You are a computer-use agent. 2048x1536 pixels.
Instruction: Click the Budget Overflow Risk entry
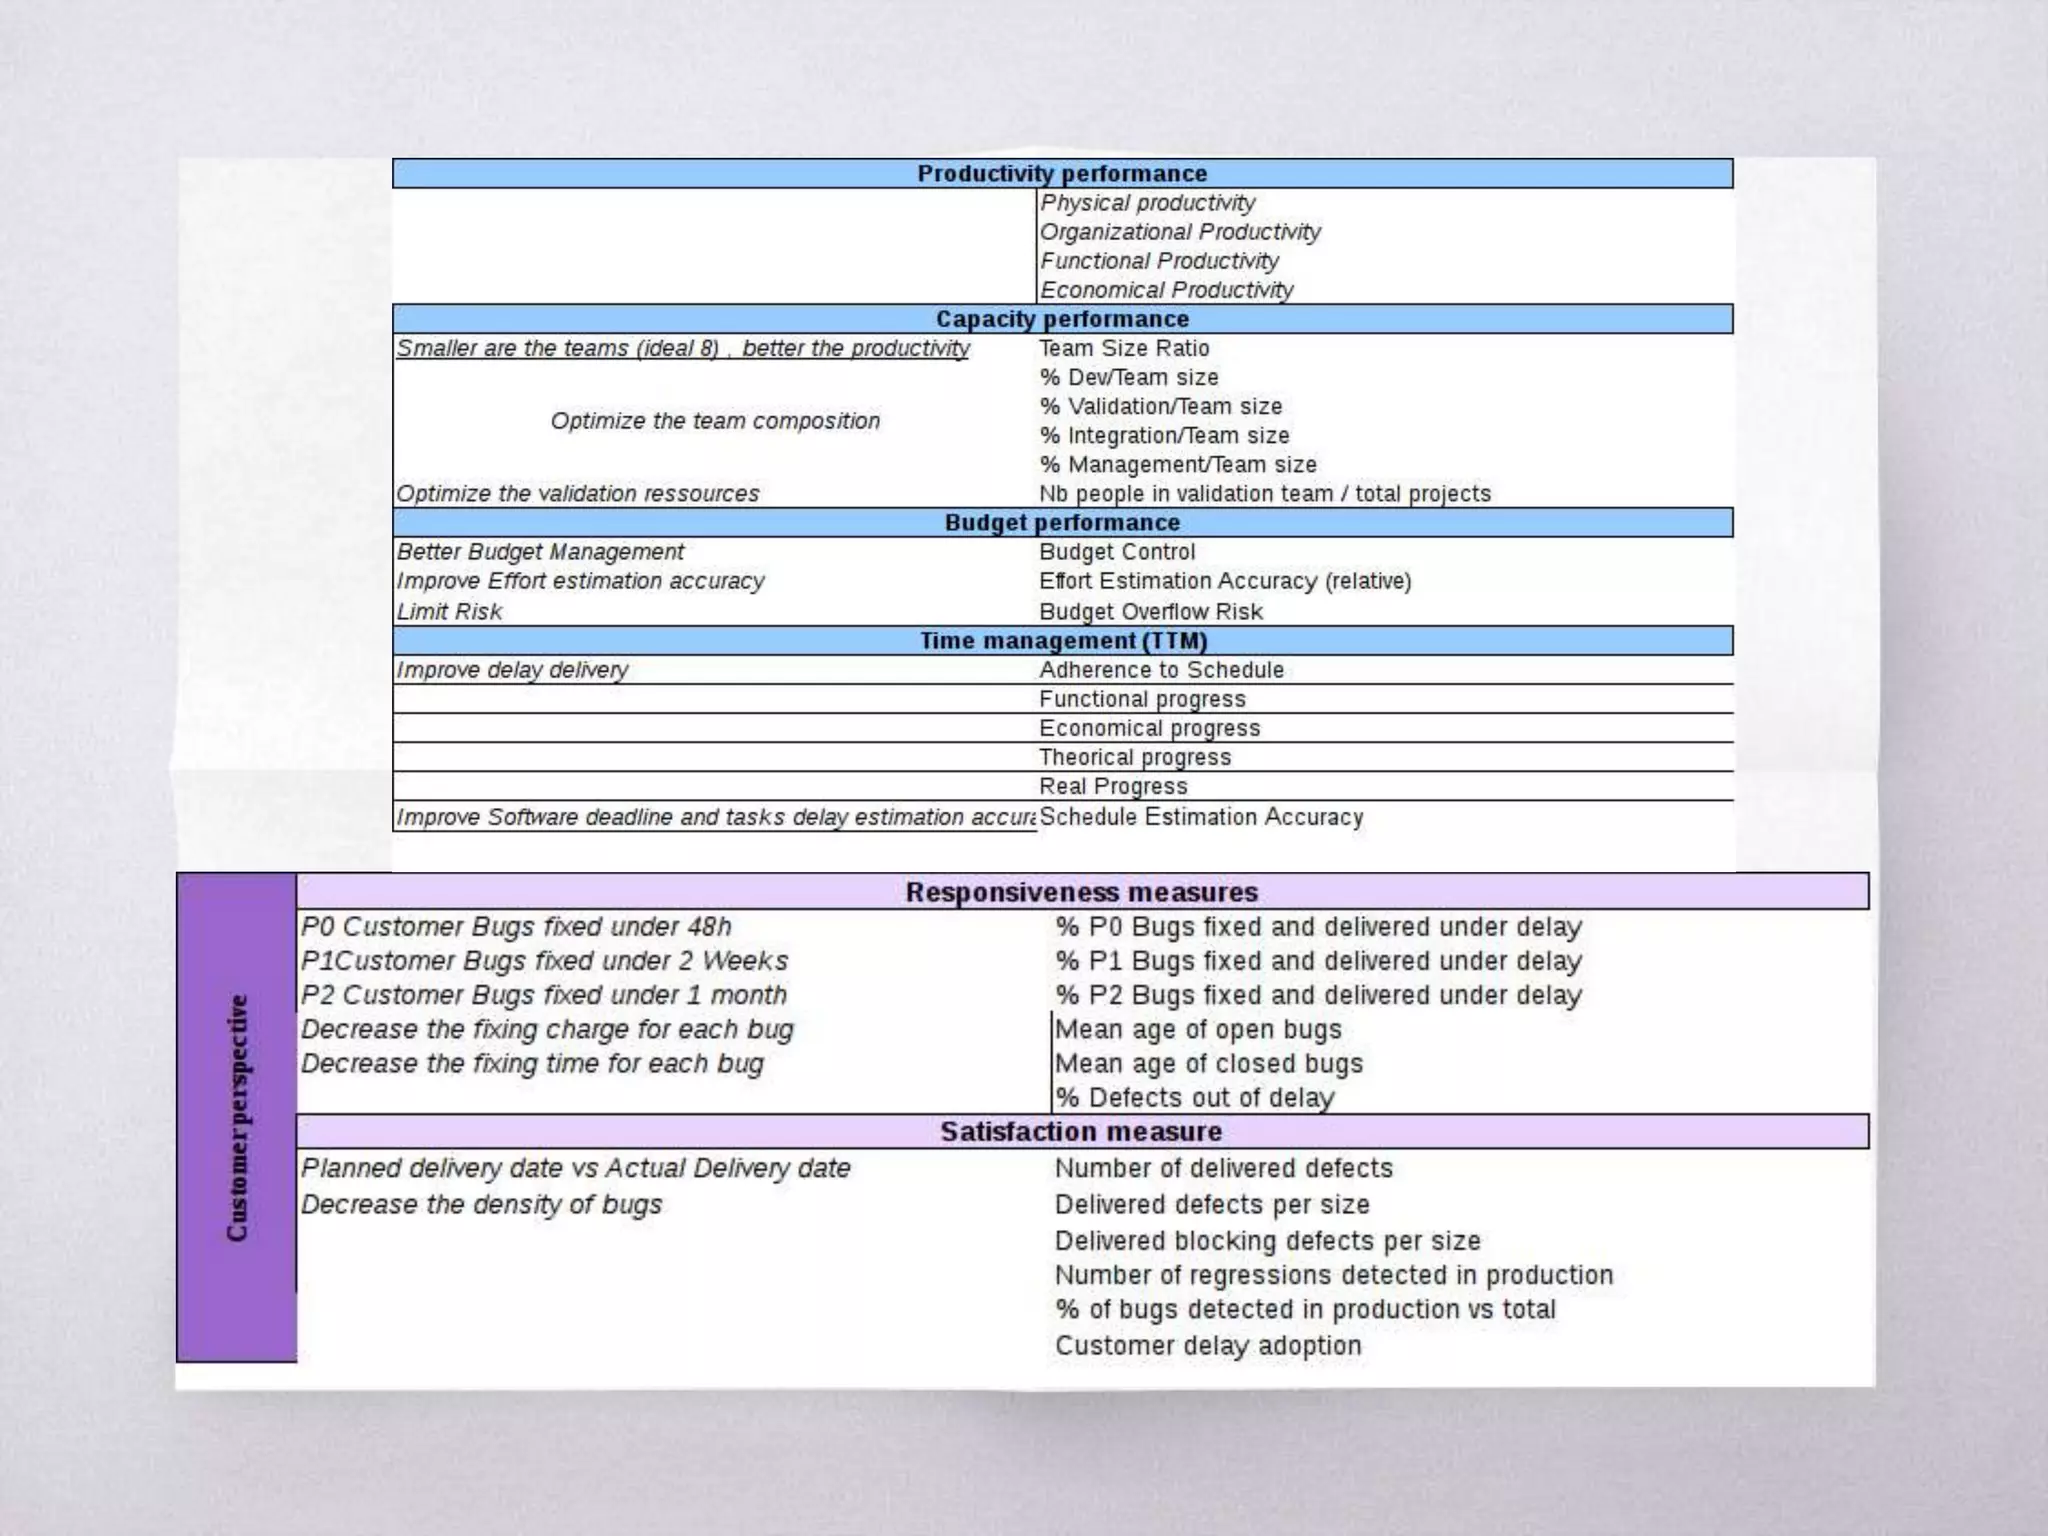pos(1150,611)
